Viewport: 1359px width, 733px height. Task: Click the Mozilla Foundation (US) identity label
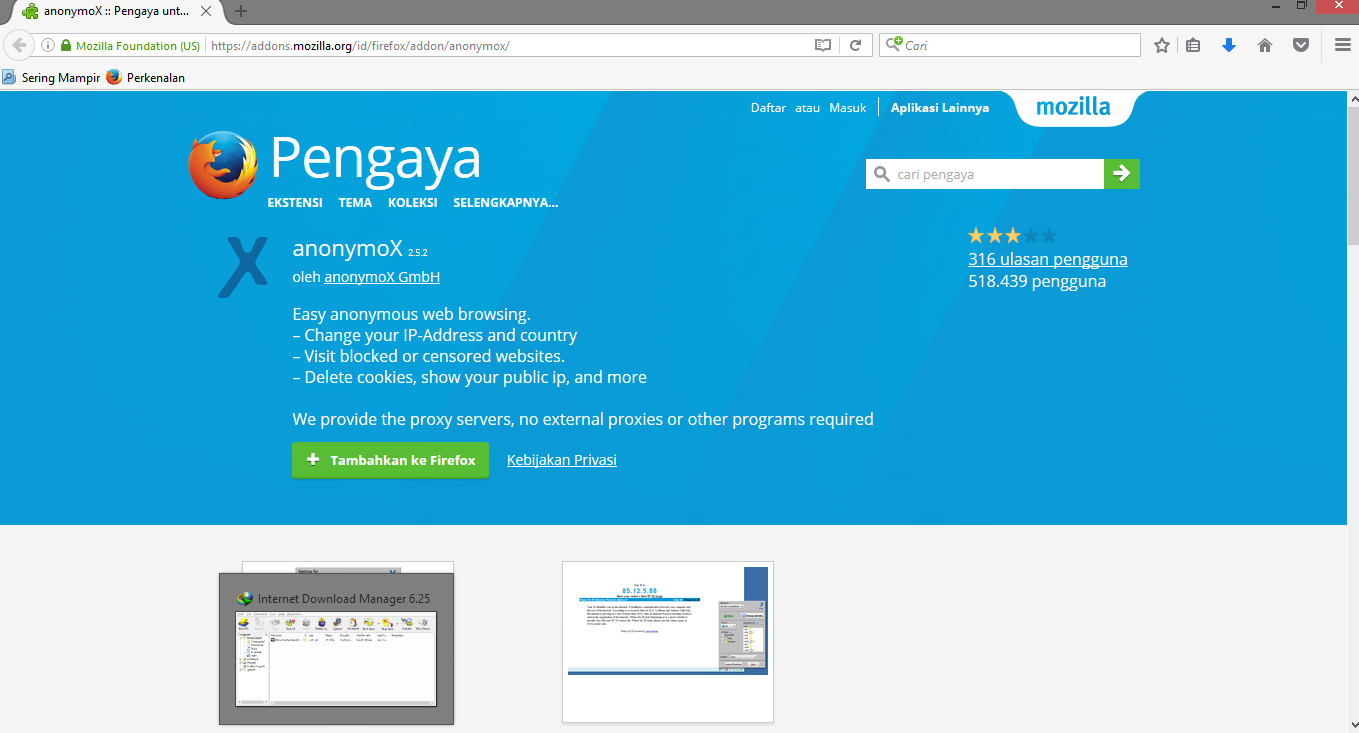point(138,46)
